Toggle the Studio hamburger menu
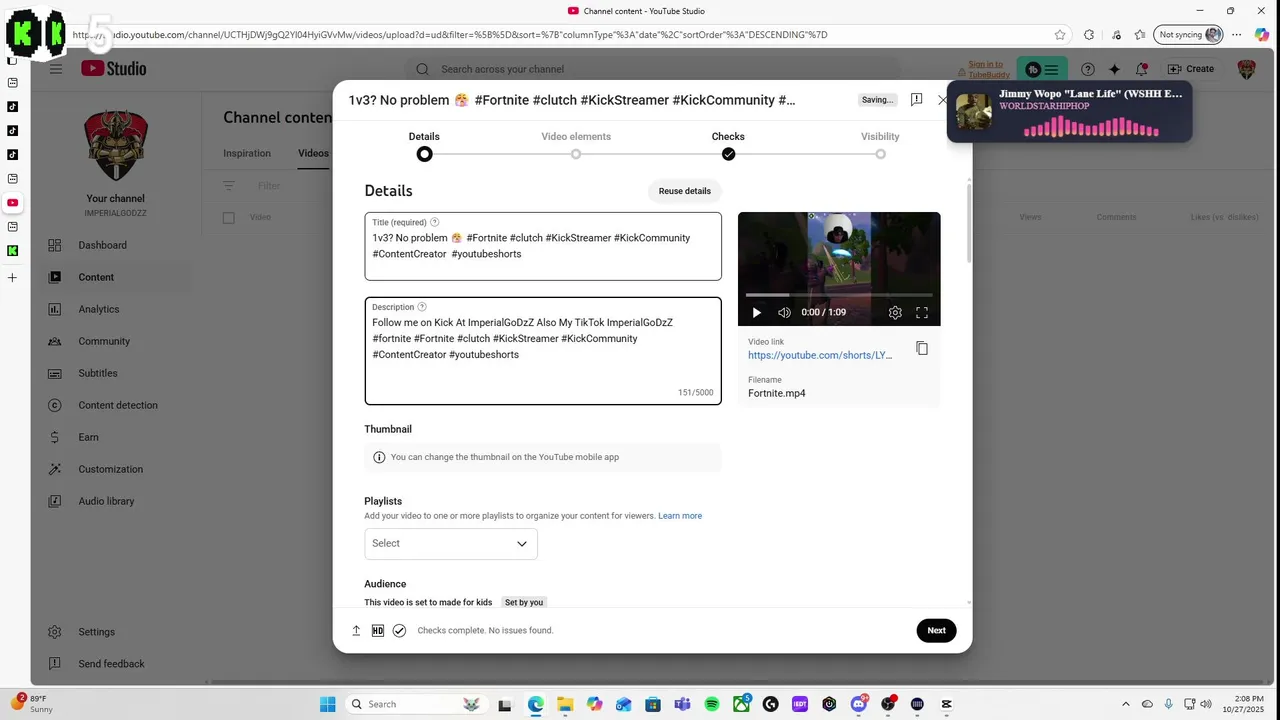The image size is (1280, 720). 56,69
